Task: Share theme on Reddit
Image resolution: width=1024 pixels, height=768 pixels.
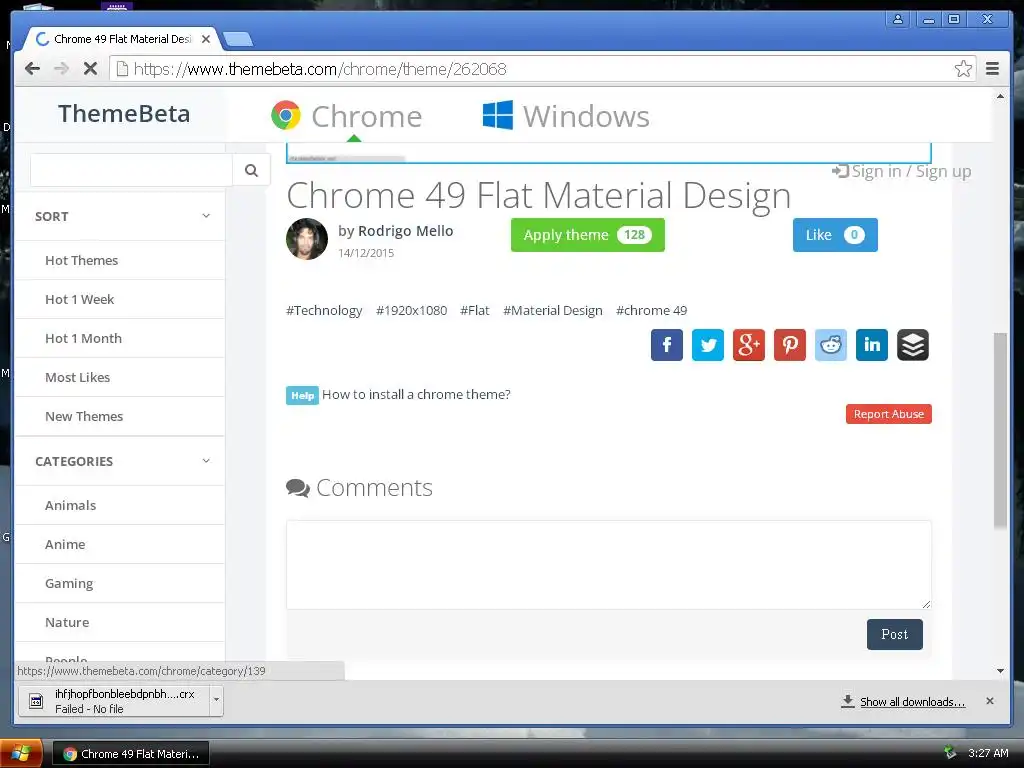Action: tap(831, 345)
